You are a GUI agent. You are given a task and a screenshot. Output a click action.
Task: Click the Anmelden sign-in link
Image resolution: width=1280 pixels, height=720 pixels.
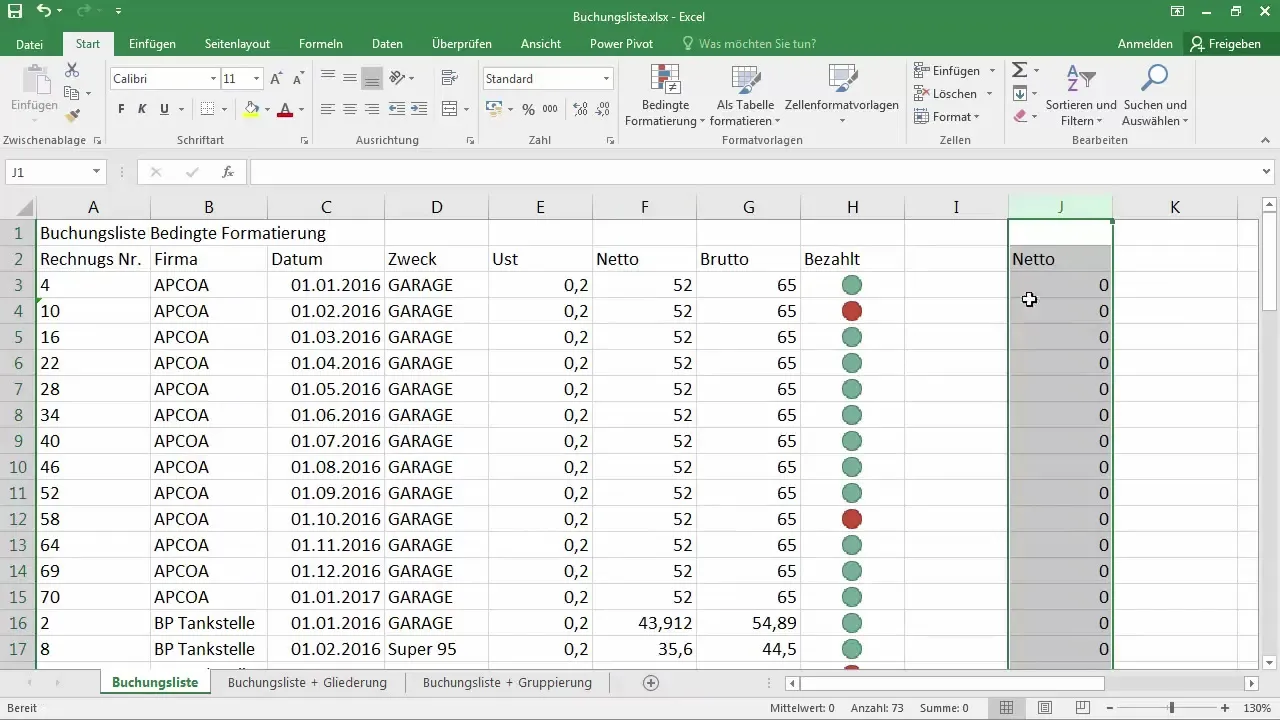coord(1145,44)
